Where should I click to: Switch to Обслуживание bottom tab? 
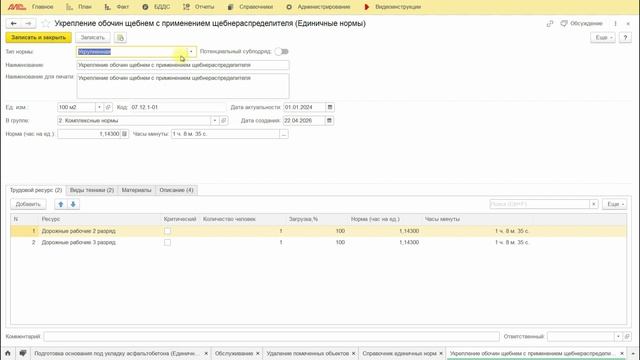234,353
